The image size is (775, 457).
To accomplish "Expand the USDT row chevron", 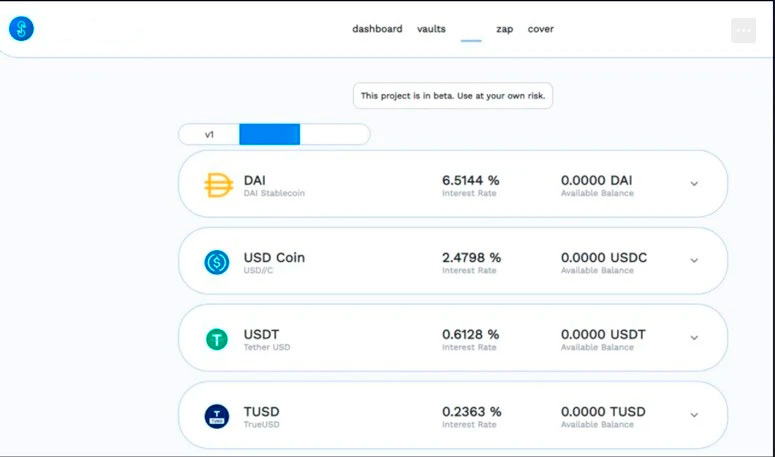I will coord(694,338).
